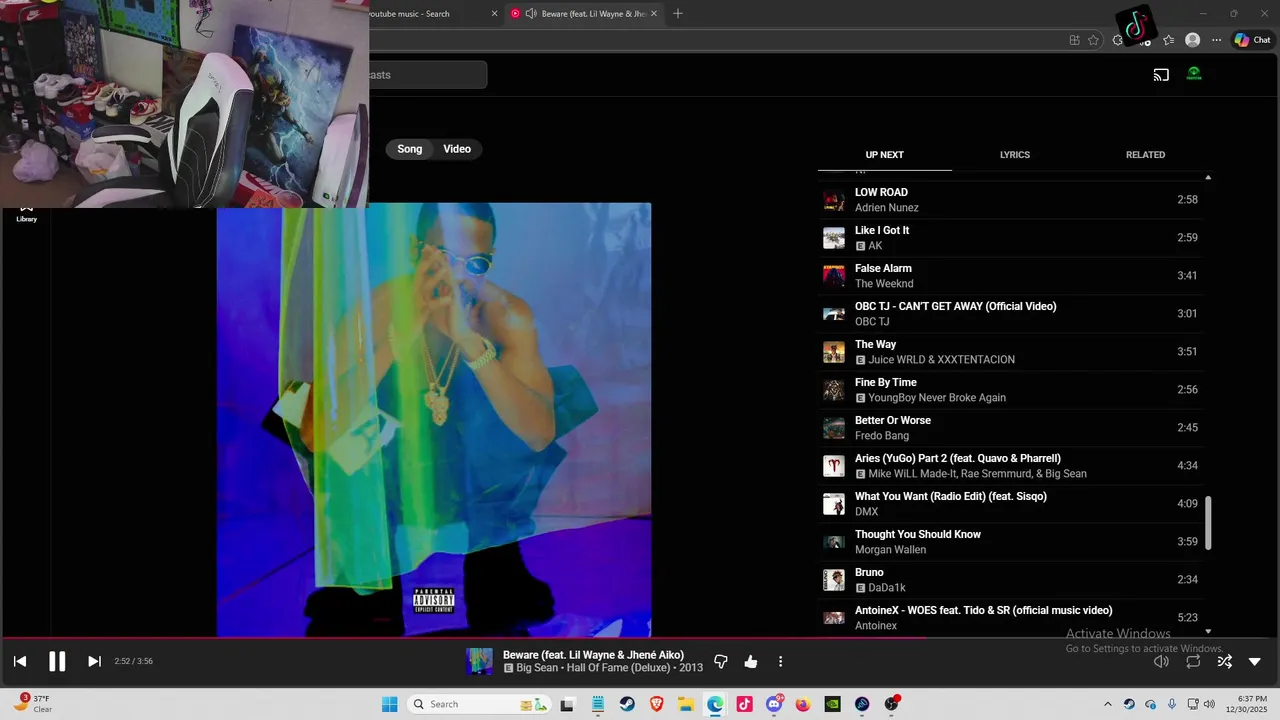The width and height of the screenshot is (1280, 720).
Task: Click the False Alarm album thumbnail
Action: [x=834, y=276]
